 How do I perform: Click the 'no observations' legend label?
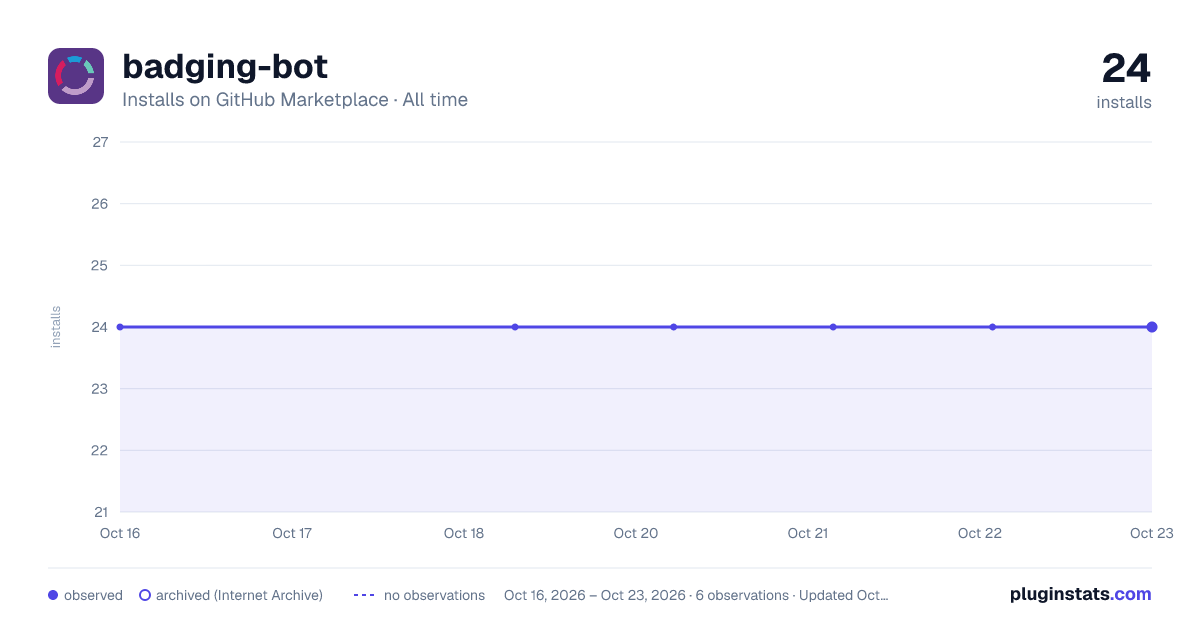[434, 595]
